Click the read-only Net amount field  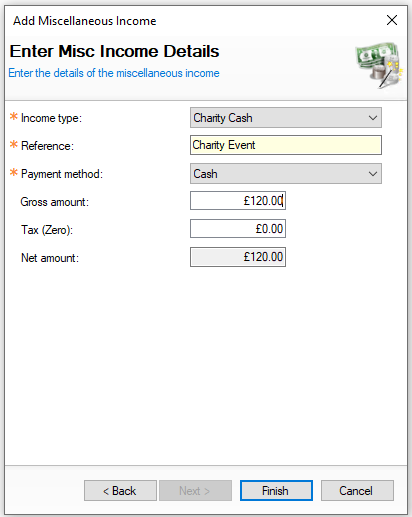[238, 257]
